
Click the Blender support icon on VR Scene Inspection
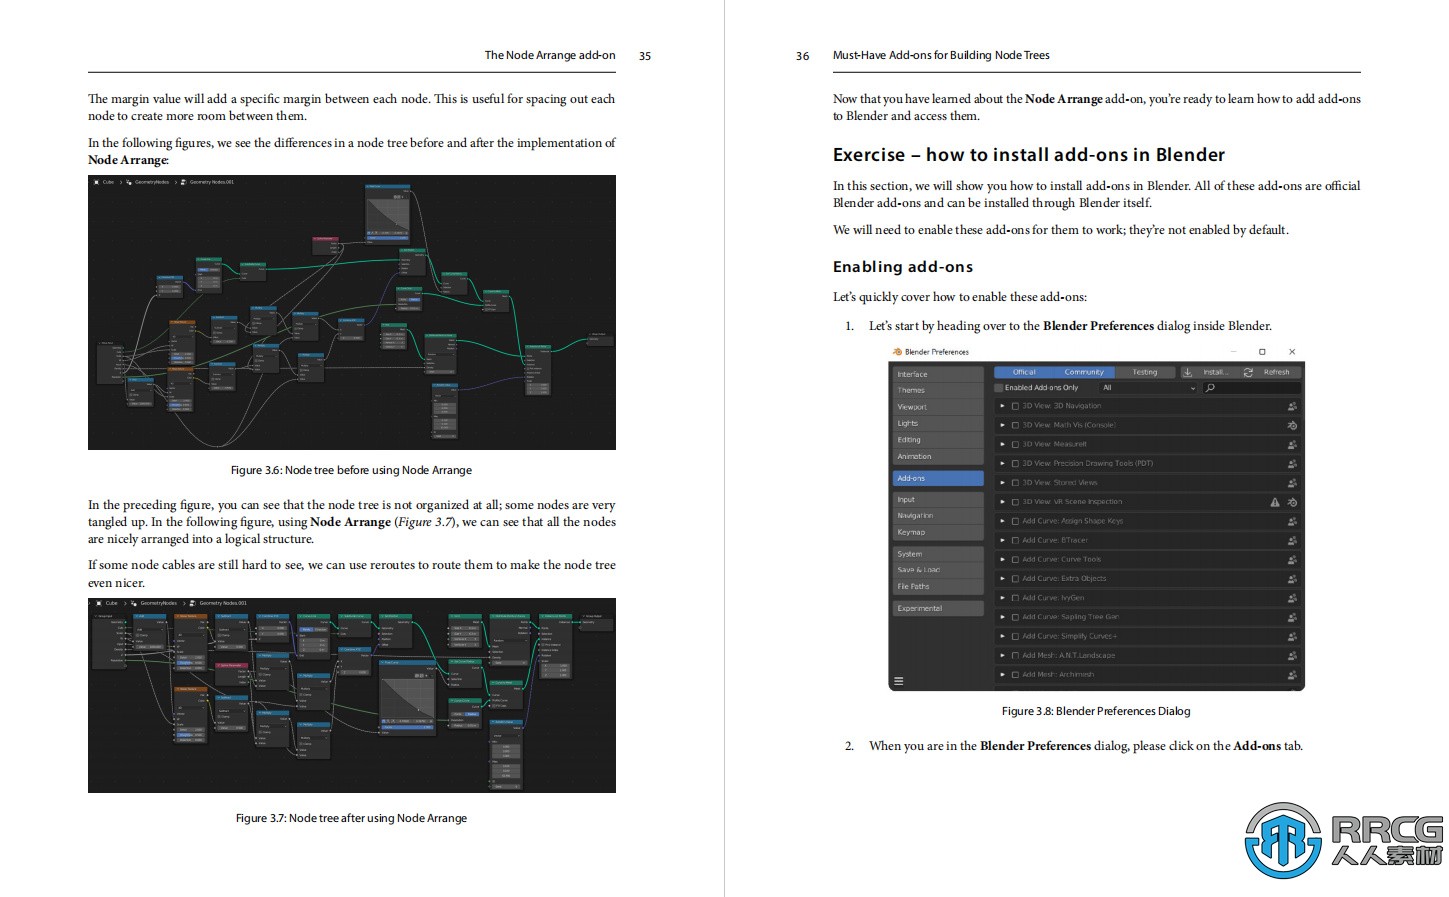1292,502
